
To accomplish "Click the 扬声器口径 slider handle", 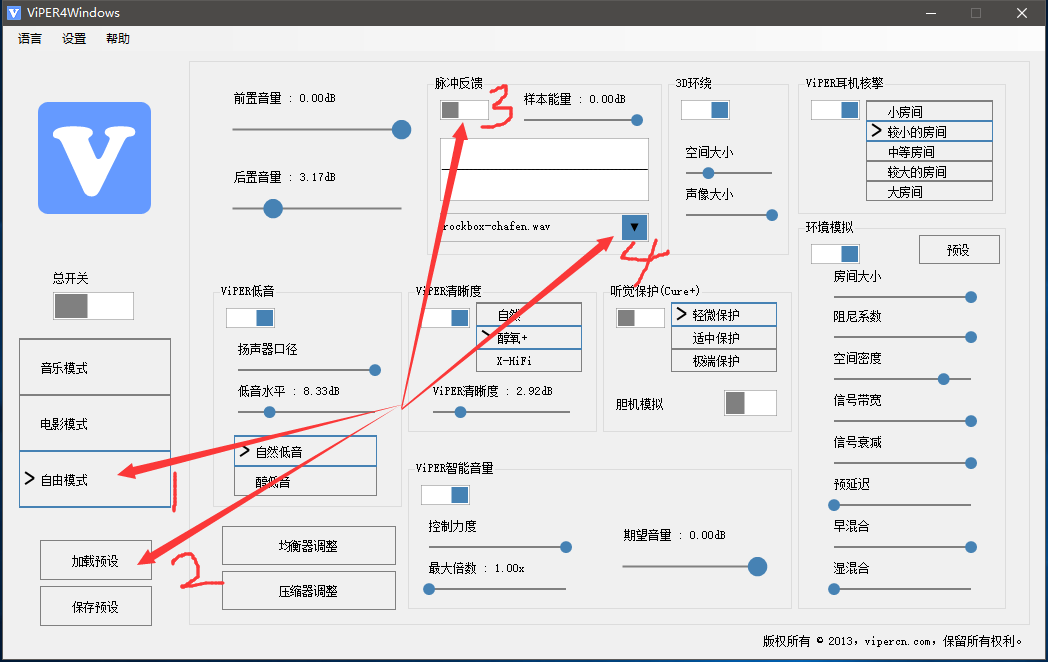I will tap(375, 370).
